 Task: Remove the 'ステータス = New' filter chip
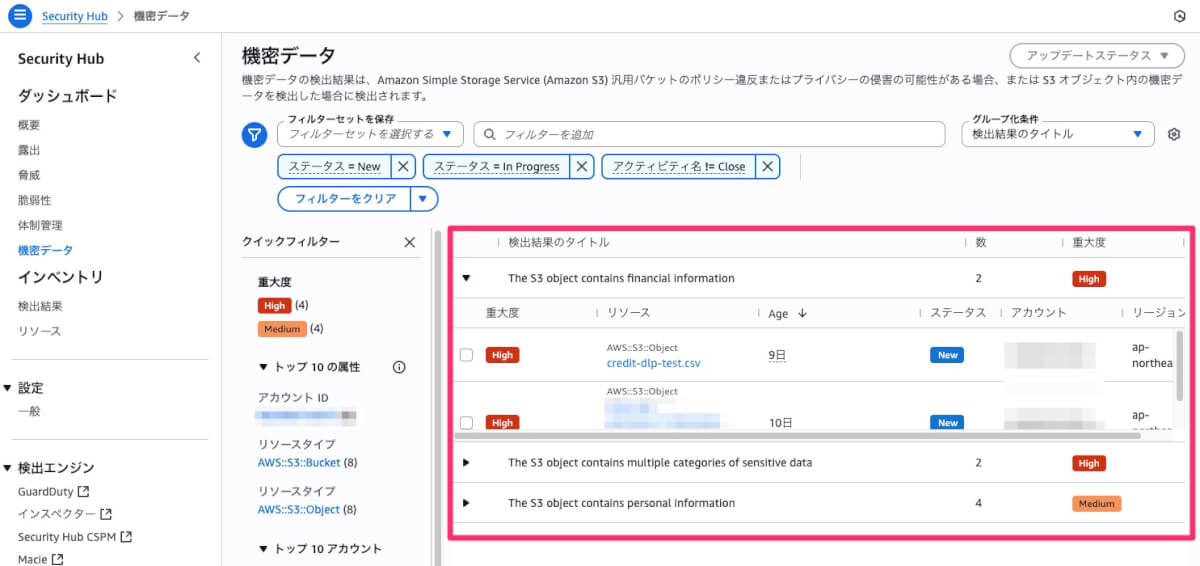pyautogui.click(x=402, y=166)
